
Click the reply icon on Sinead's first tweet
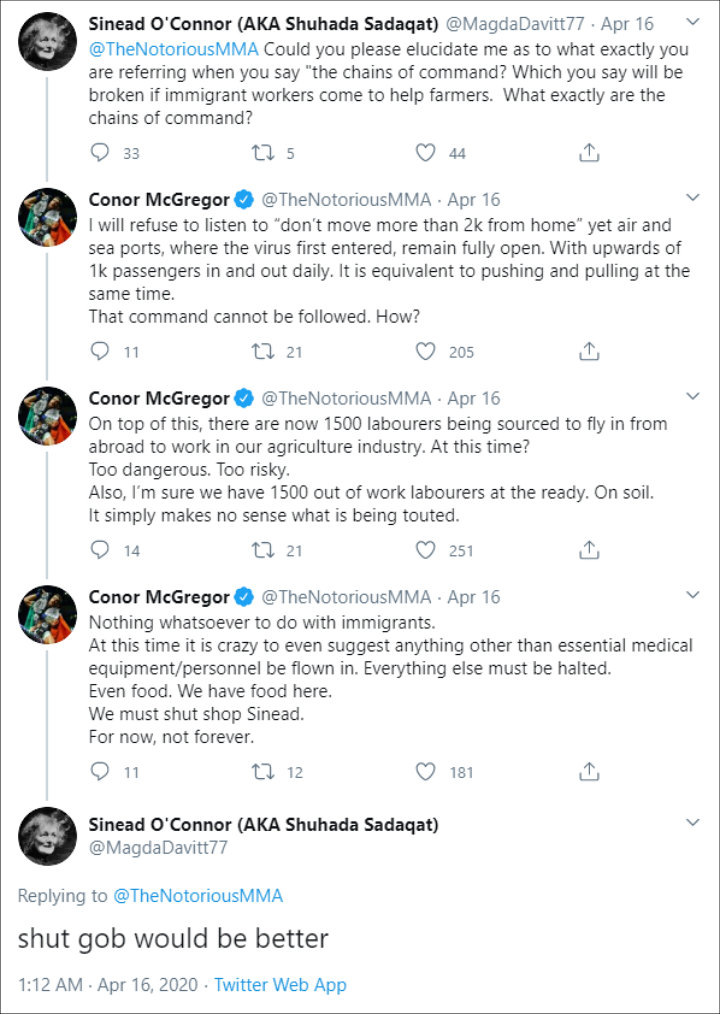tap(98, 153)
